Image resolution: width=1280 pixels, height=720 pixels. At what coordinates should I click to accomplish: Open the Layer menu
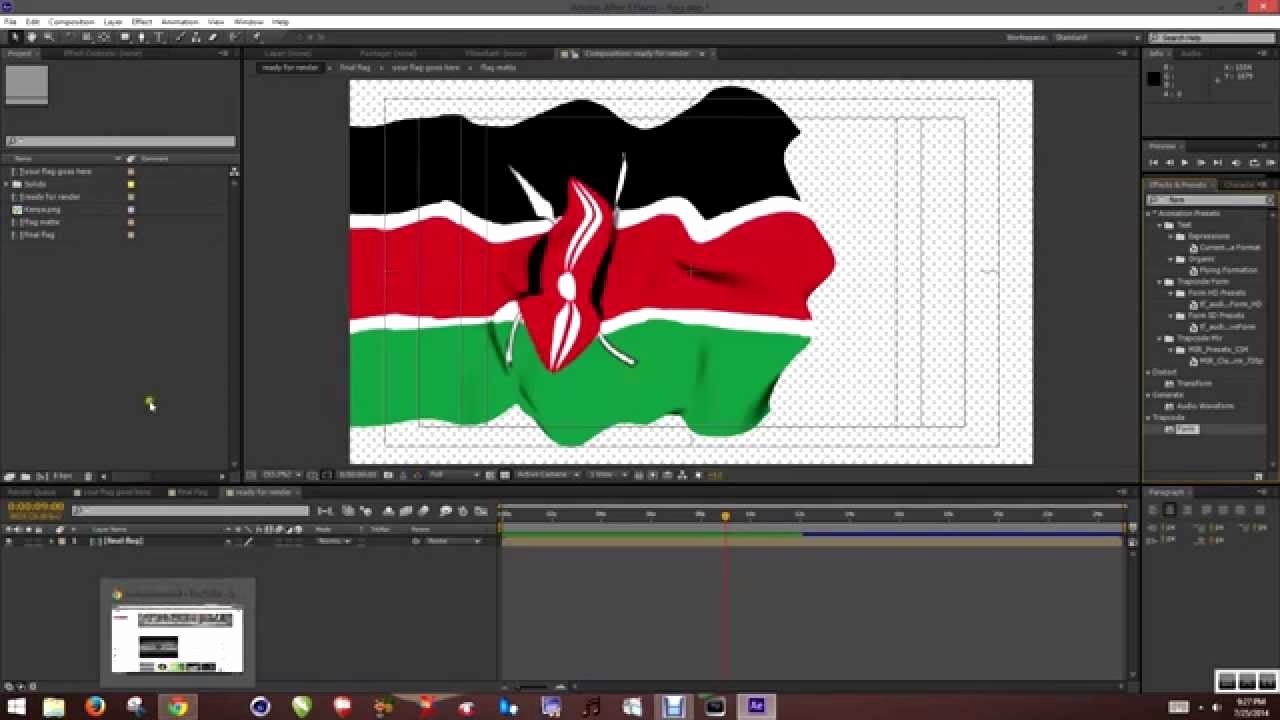pyautogui.click(x=112, y=21)
